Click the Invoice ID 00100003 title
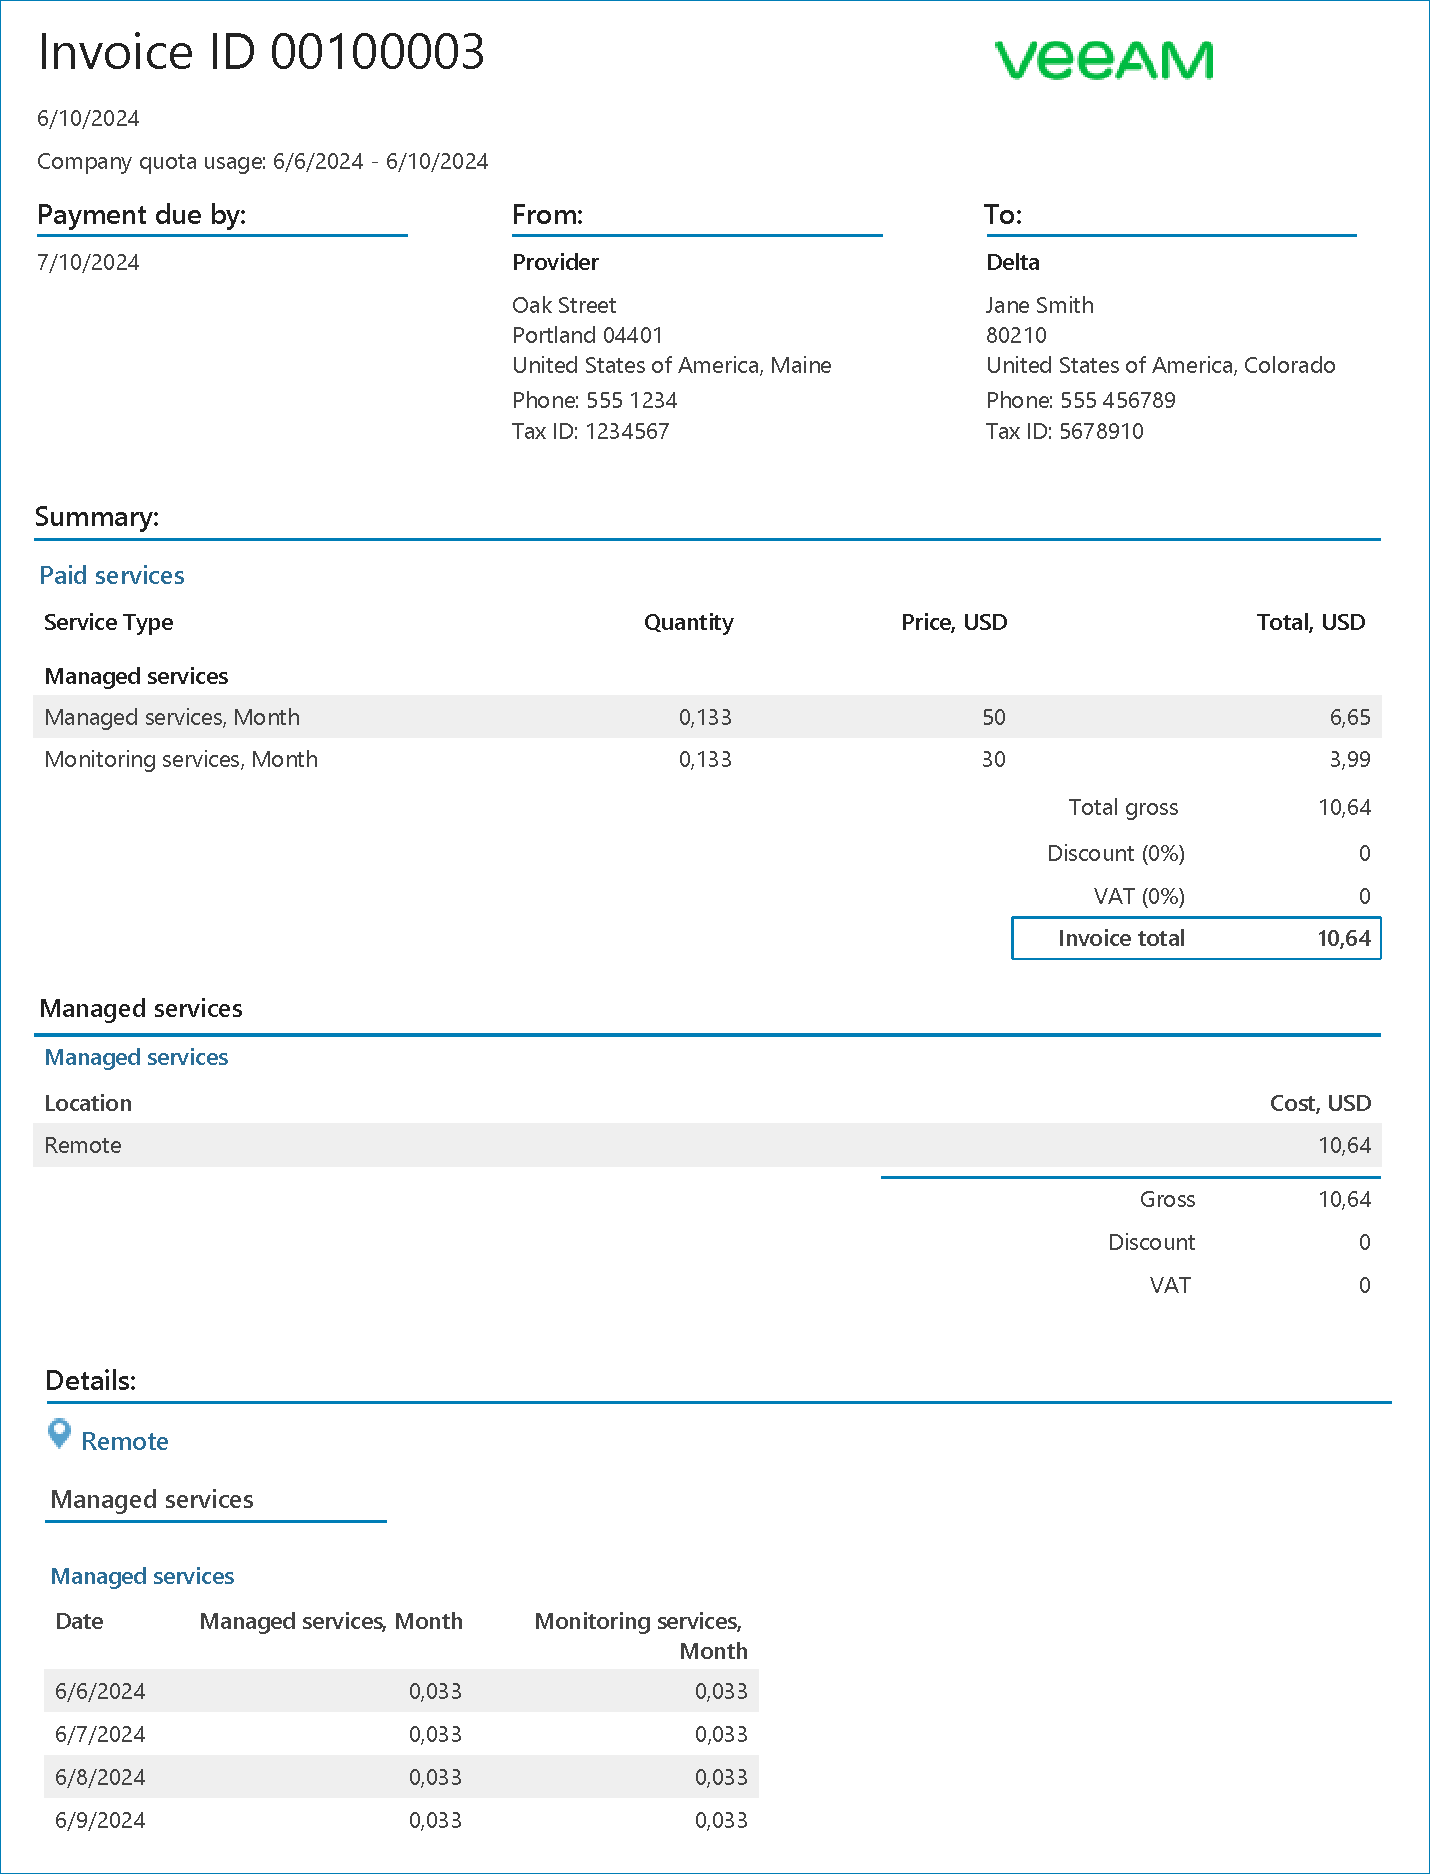The height and width of the screenshot is (1874, 1430). 261,52
